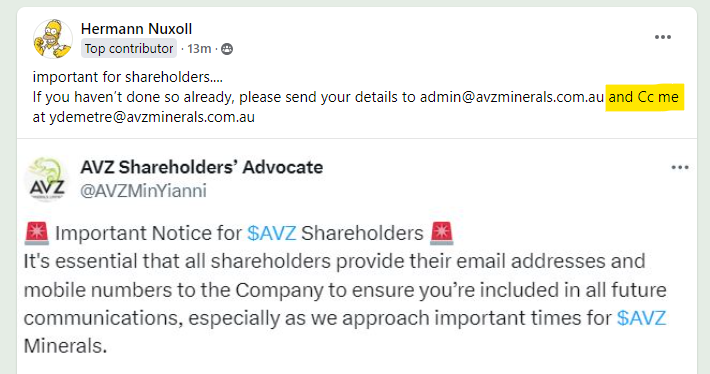Click the ydemetre@avzminerals.com.au email address

click(152, 117)
